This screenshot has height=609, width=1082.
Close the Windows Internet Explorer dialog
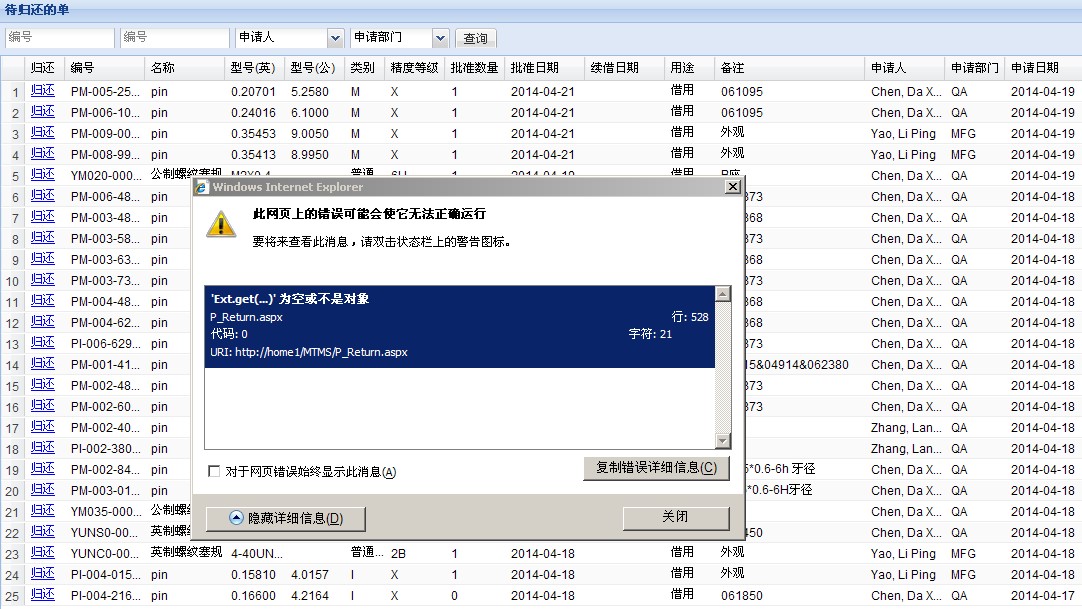tap(733, 187)
